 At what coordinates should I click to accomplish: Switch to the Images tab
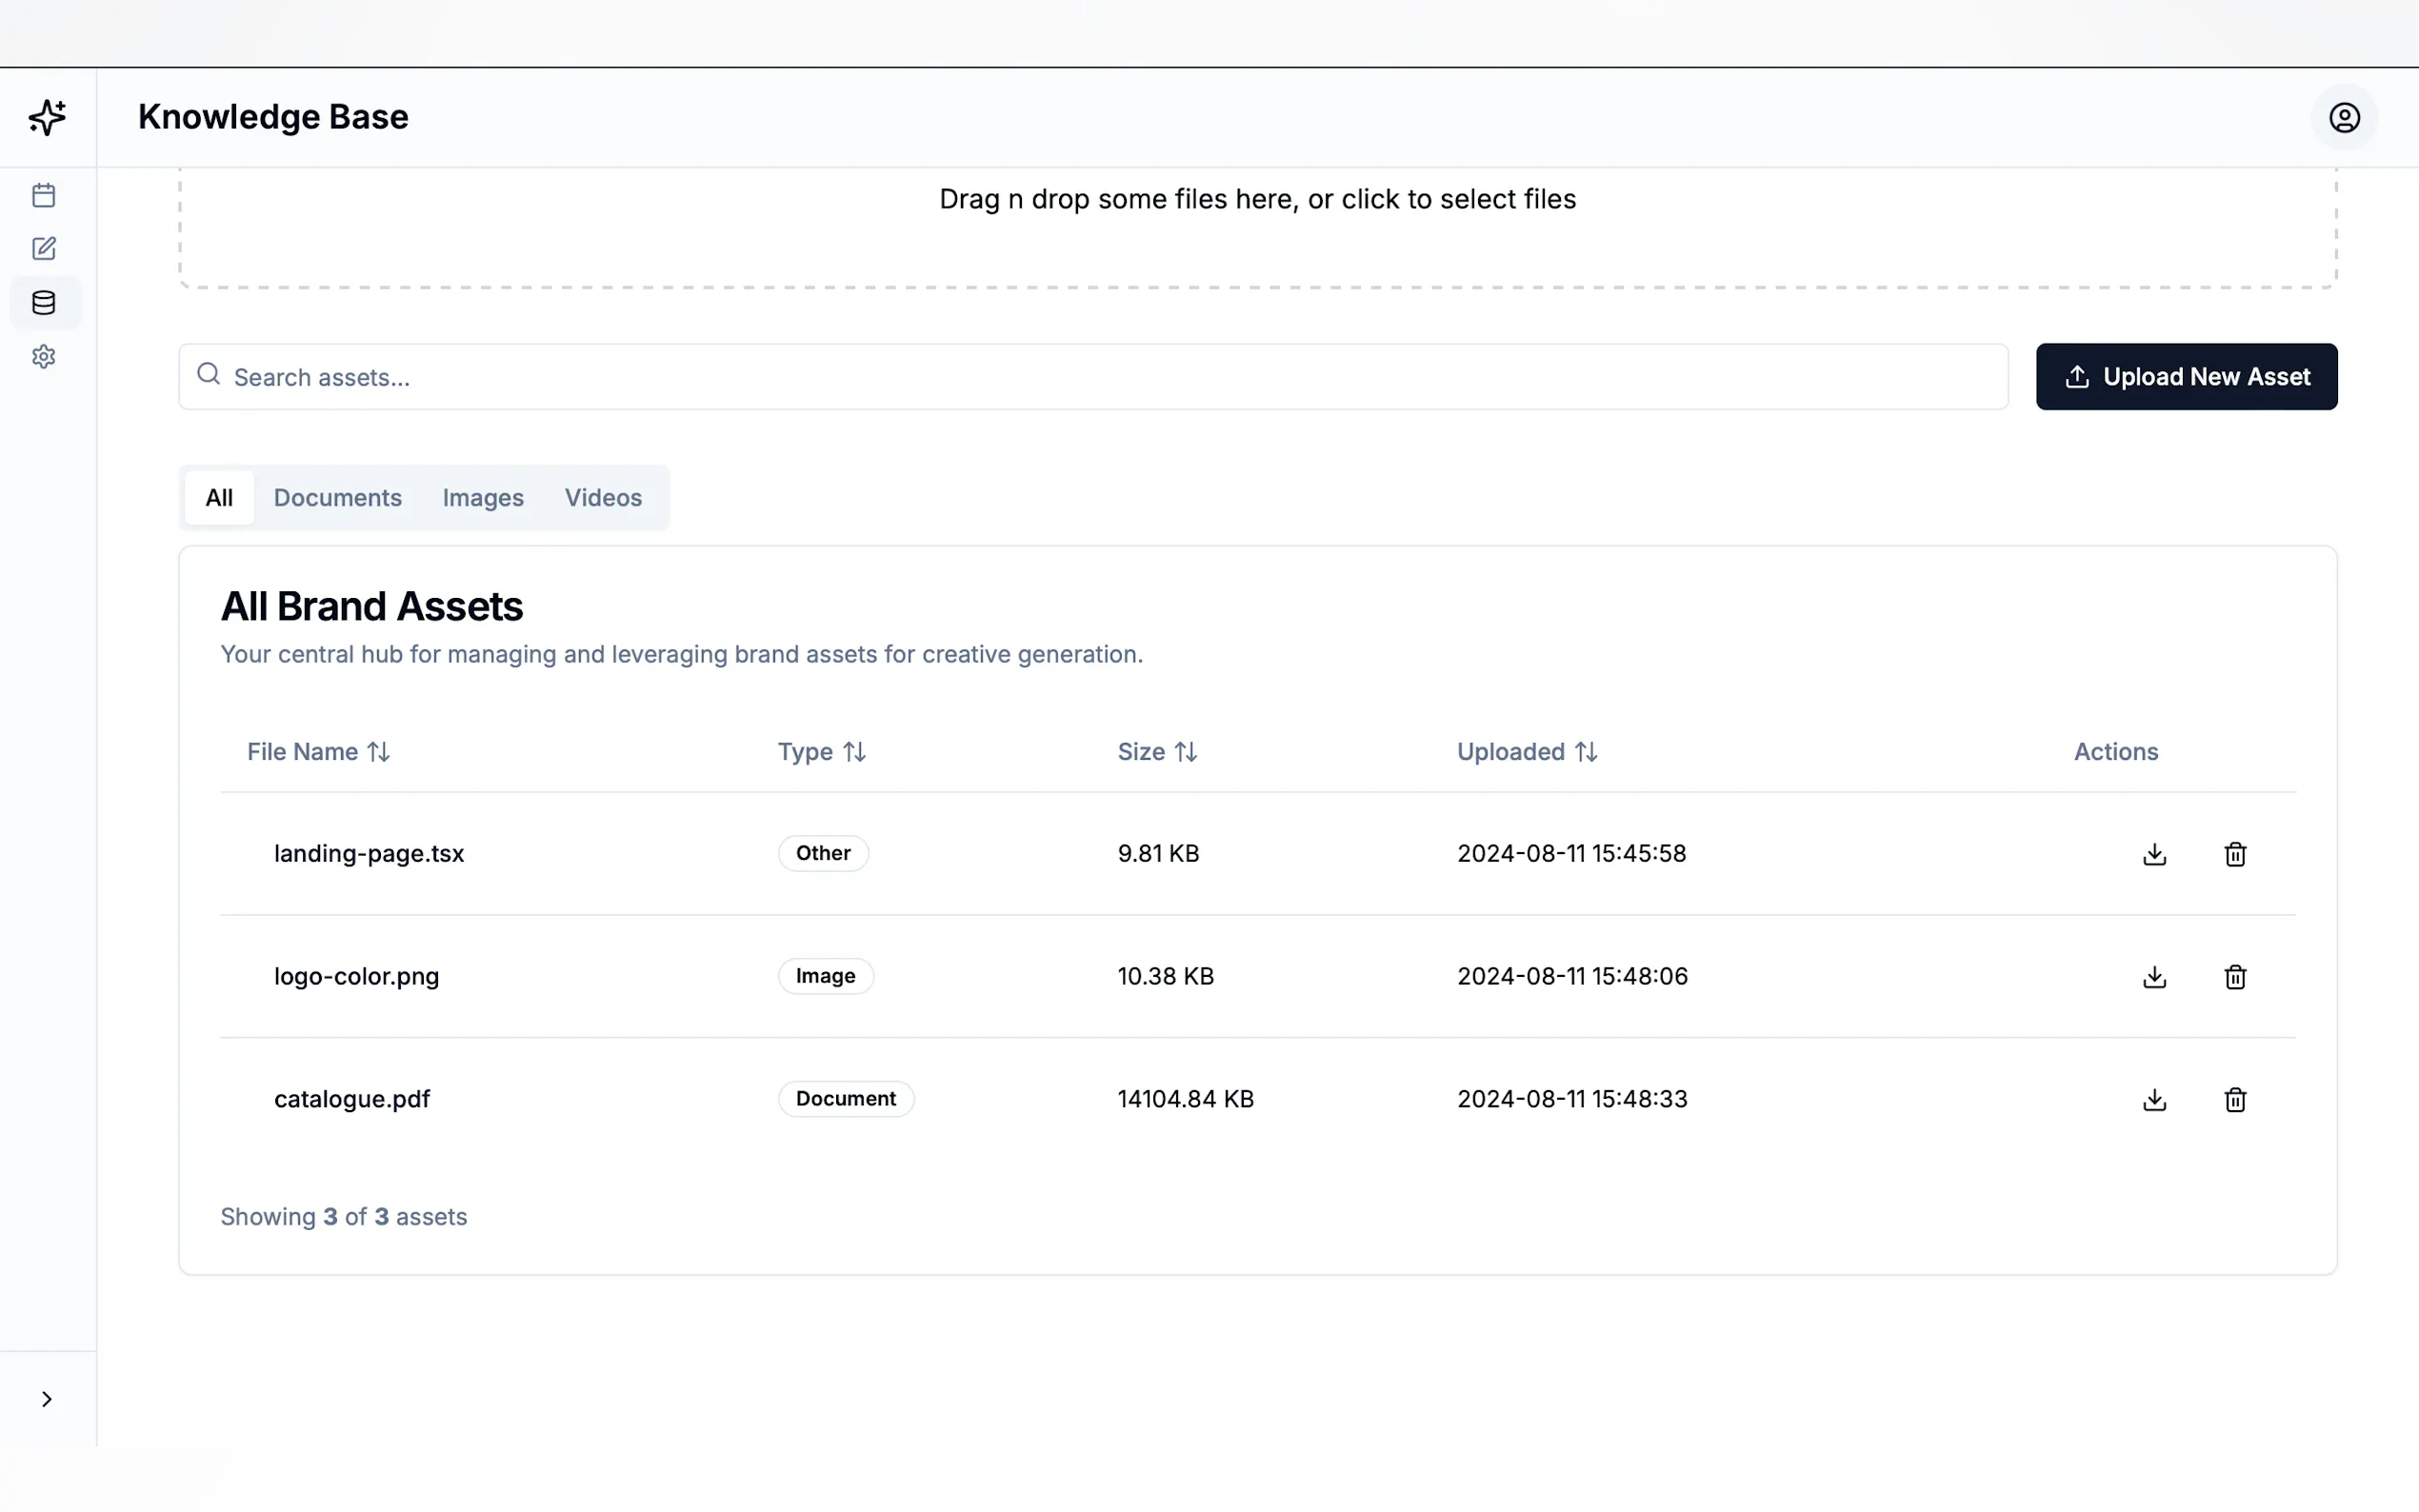coord(483,498)
